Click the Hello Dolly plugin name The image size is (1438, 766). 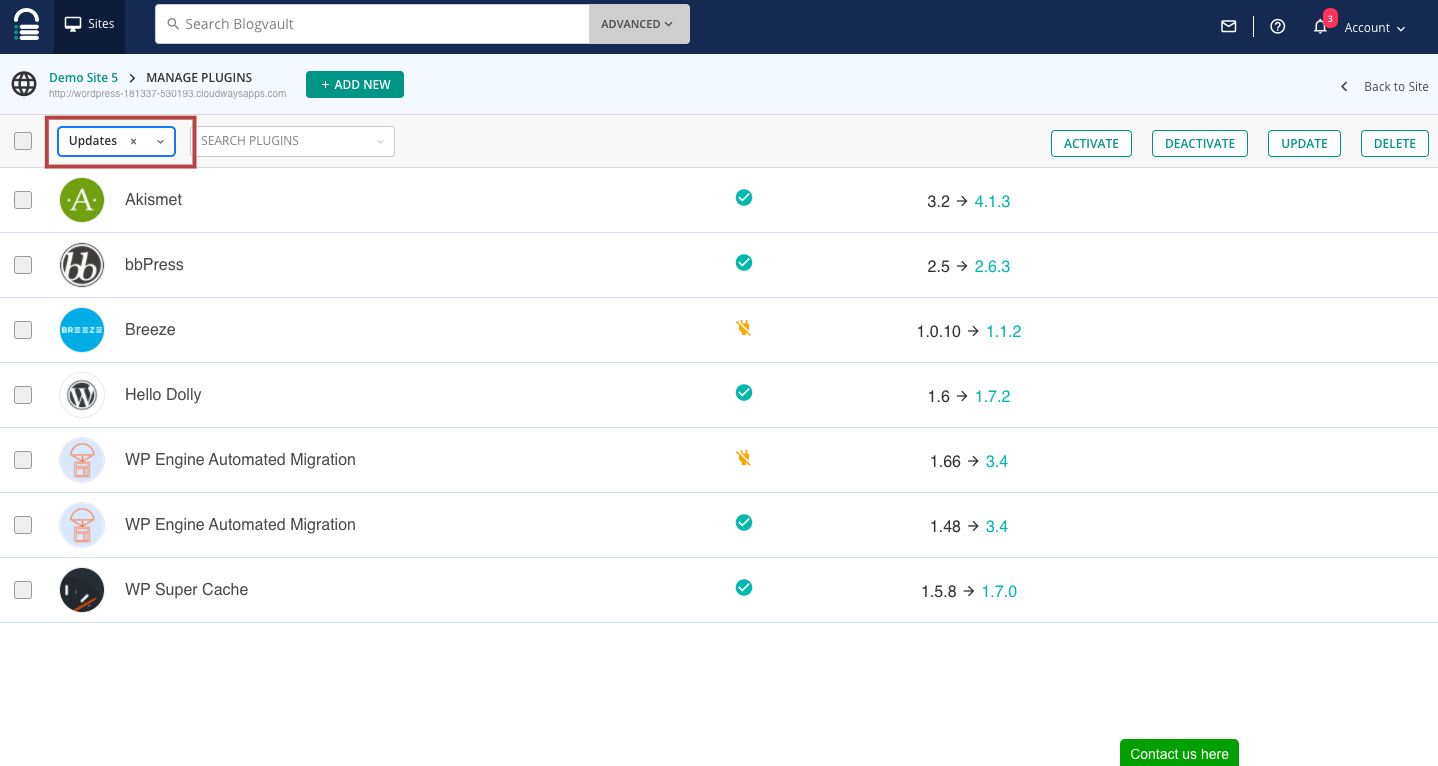point(163,394)
